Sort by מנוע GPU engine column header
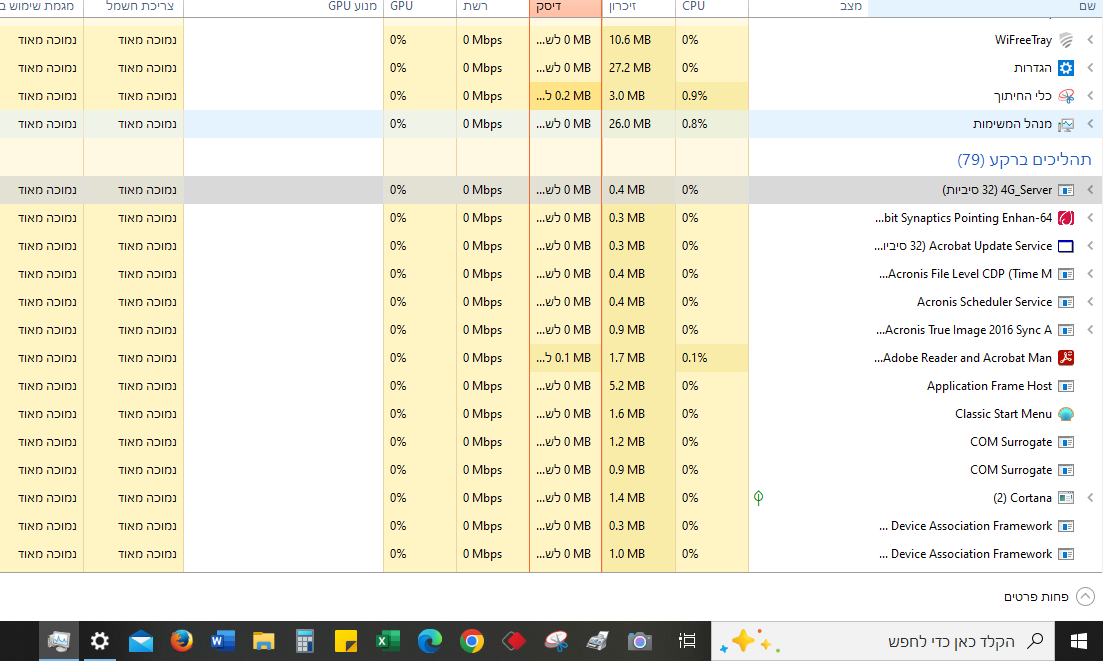The image size is (1103, 661). point(283,8)
